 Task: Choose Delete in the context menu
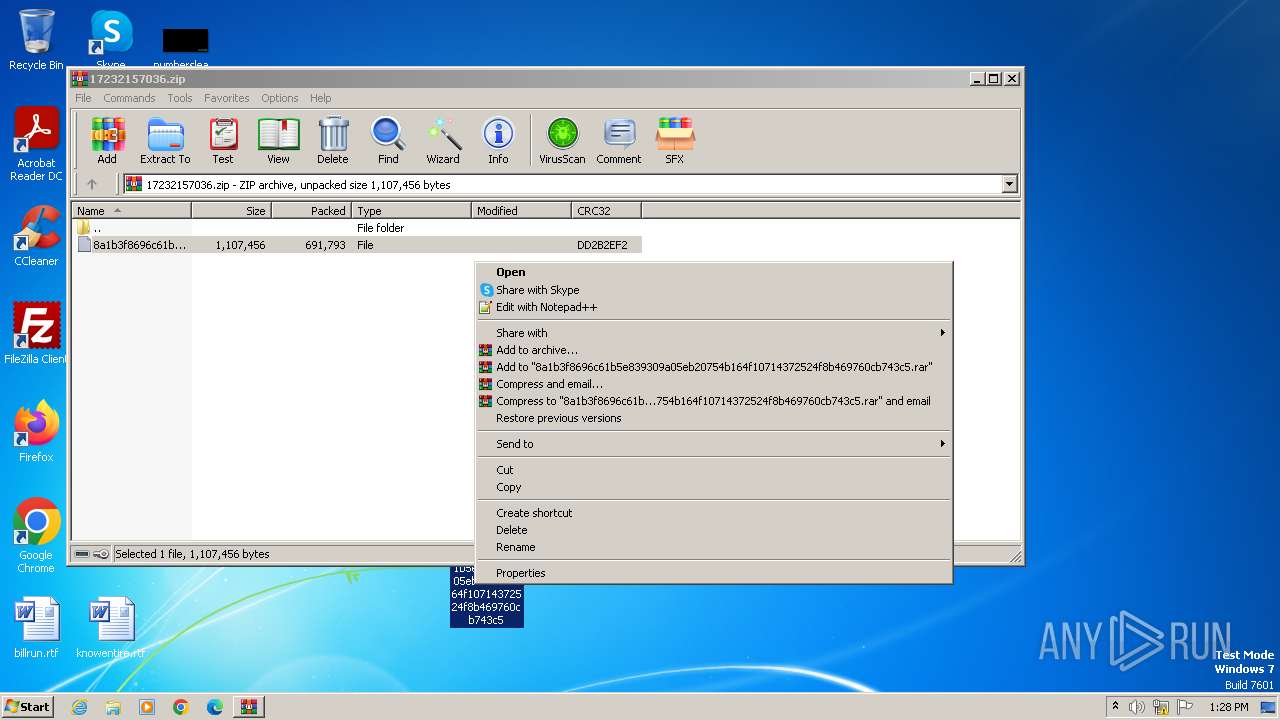tap(714, 530)
